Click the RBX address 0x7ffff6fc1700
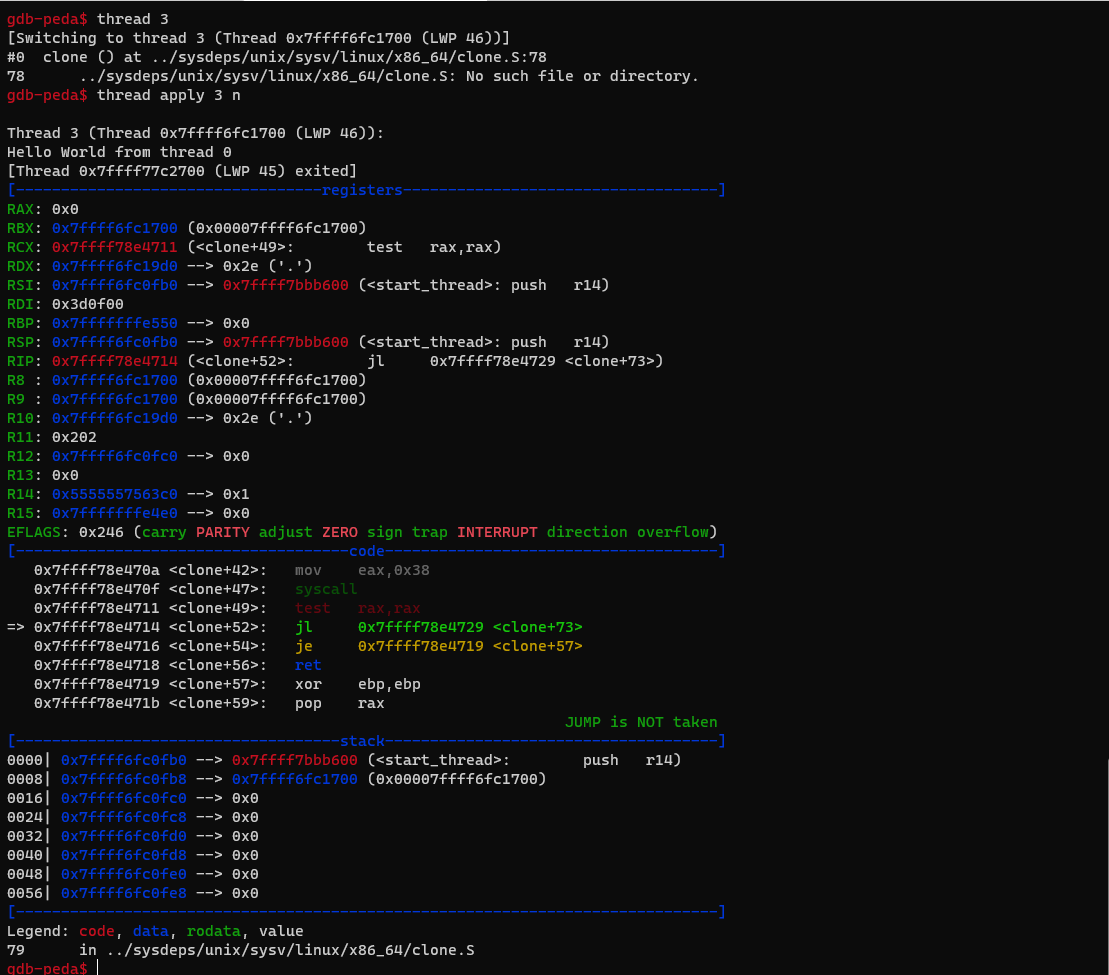The width and height of the screenshot is (1109, 975). (115, 228)
